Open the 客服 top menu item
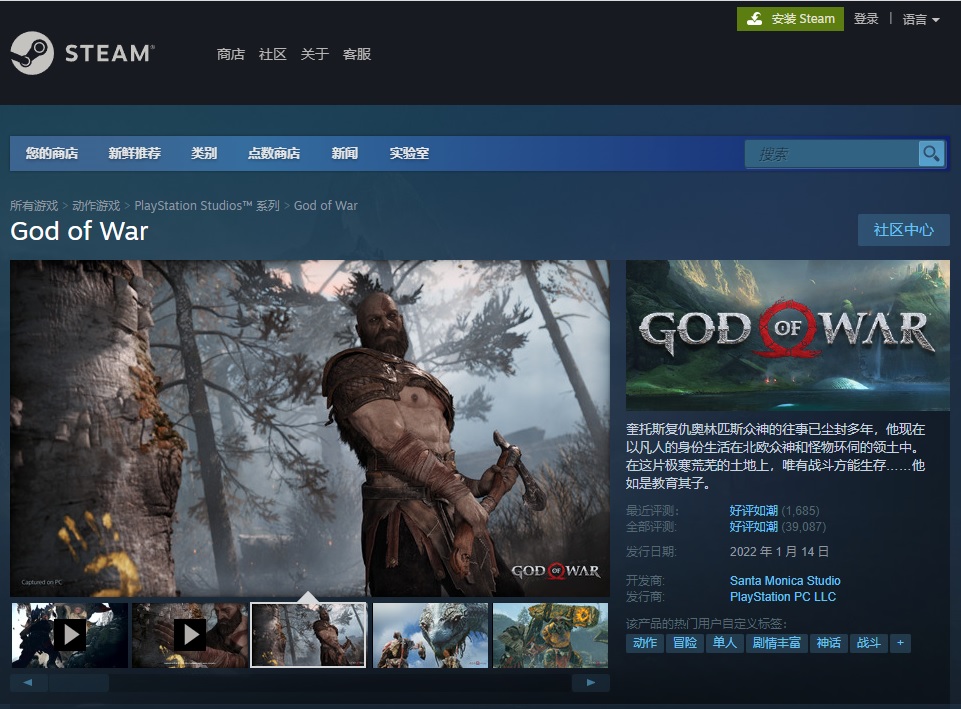The image size is (961, 709). point(357,55)
